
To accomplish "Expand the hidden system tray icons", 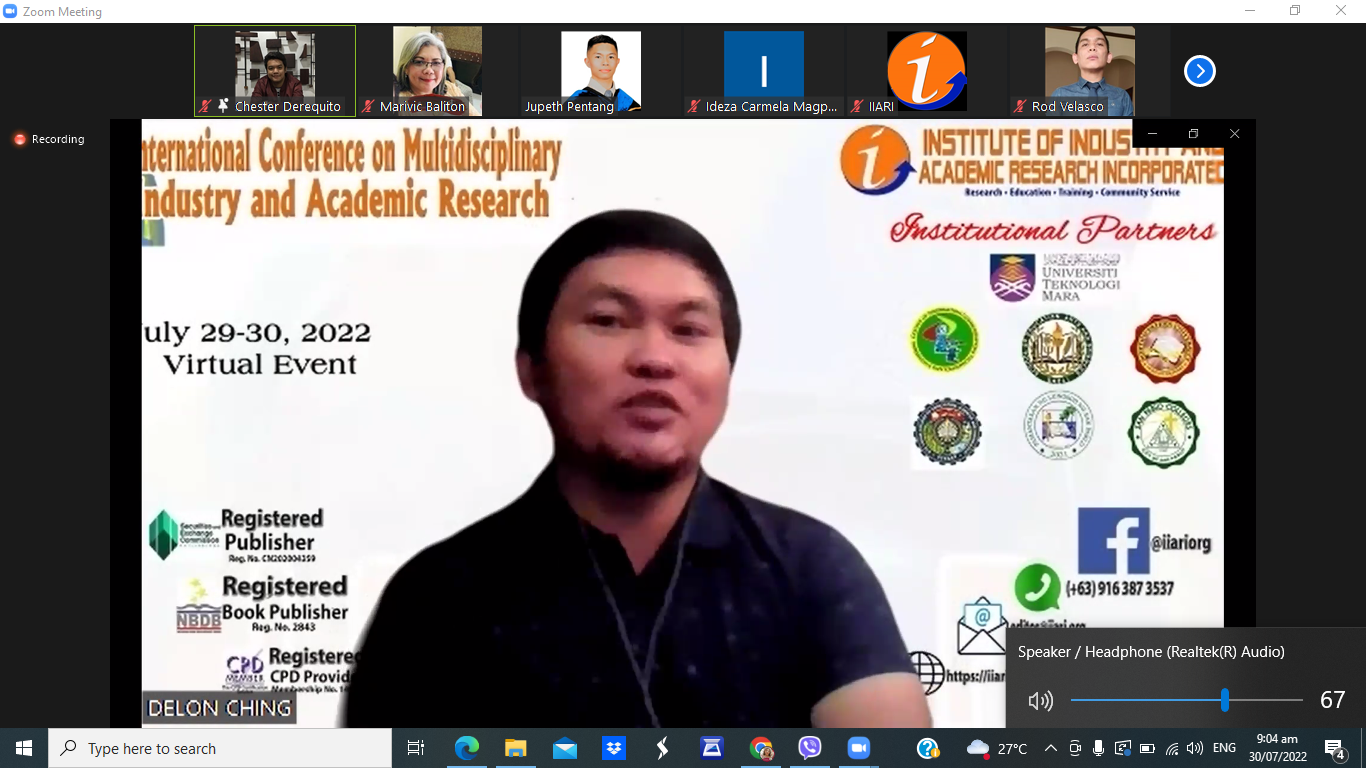I will pos(1050,748).
